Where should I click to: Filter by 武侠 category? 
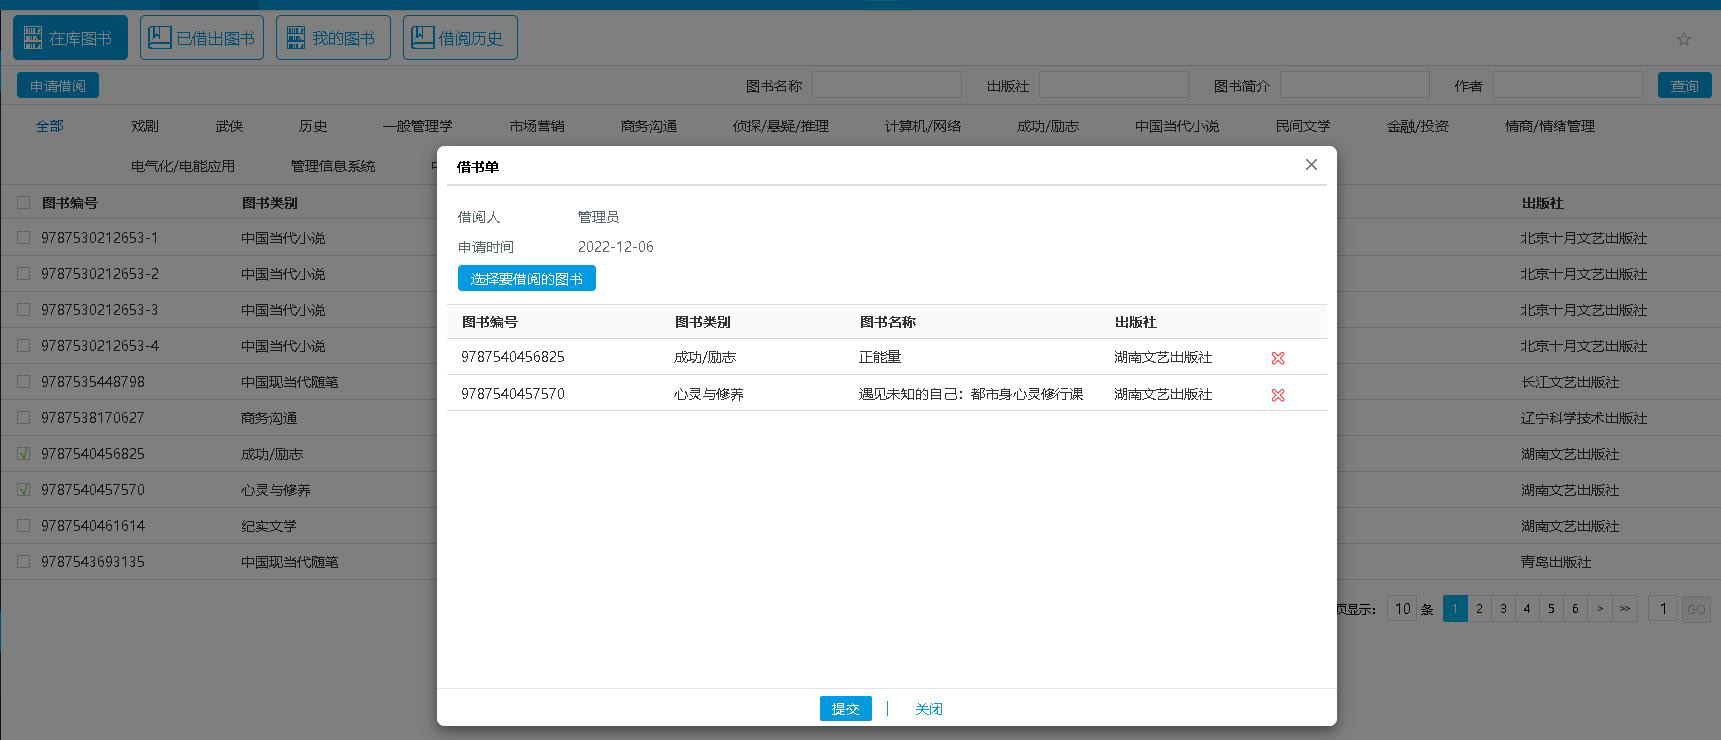point(229,126)
